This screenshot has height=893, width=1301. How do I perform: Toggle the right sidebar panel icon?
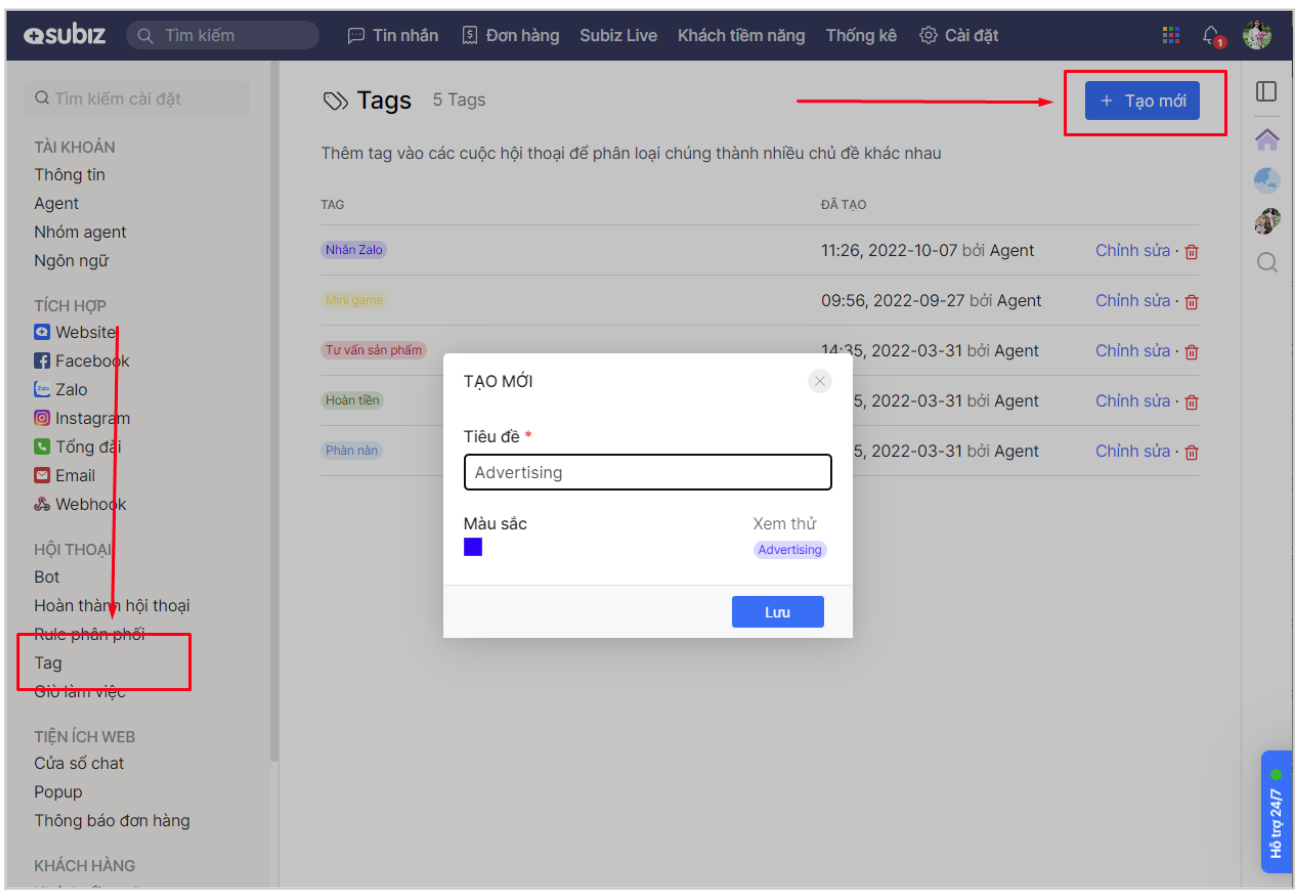(x=1266, y=92)
